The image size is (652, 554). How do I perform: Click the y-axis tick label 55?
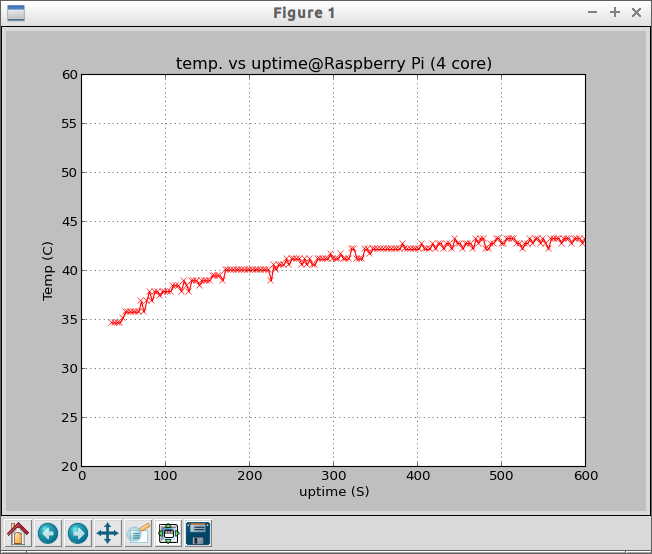[69, 124]
